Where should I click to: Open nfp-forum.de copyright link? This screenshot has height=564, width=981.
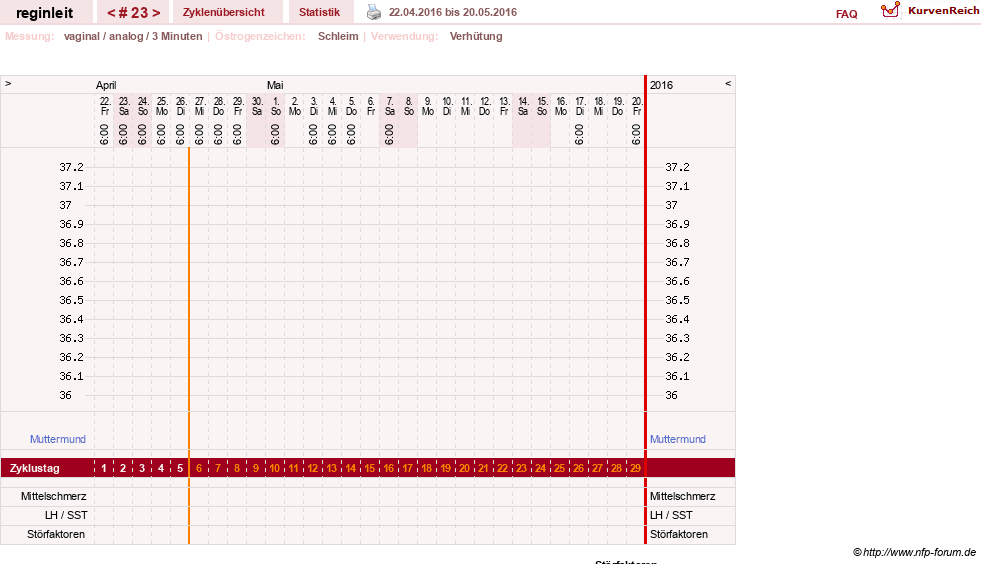(914, 552)
